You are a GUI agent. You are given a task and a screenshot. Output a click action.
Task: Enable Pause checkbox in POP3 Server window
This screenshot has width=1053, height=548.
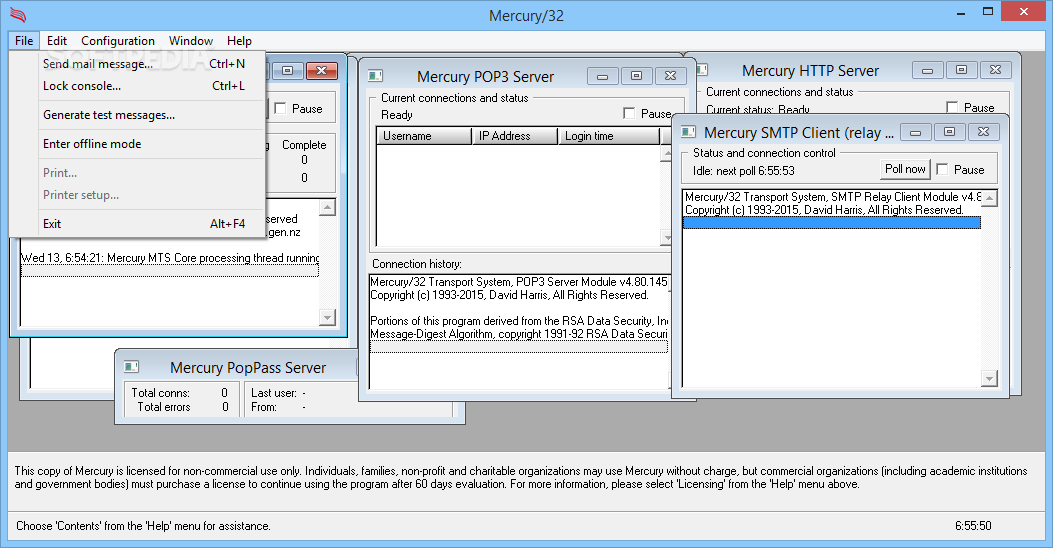[629, 113]
